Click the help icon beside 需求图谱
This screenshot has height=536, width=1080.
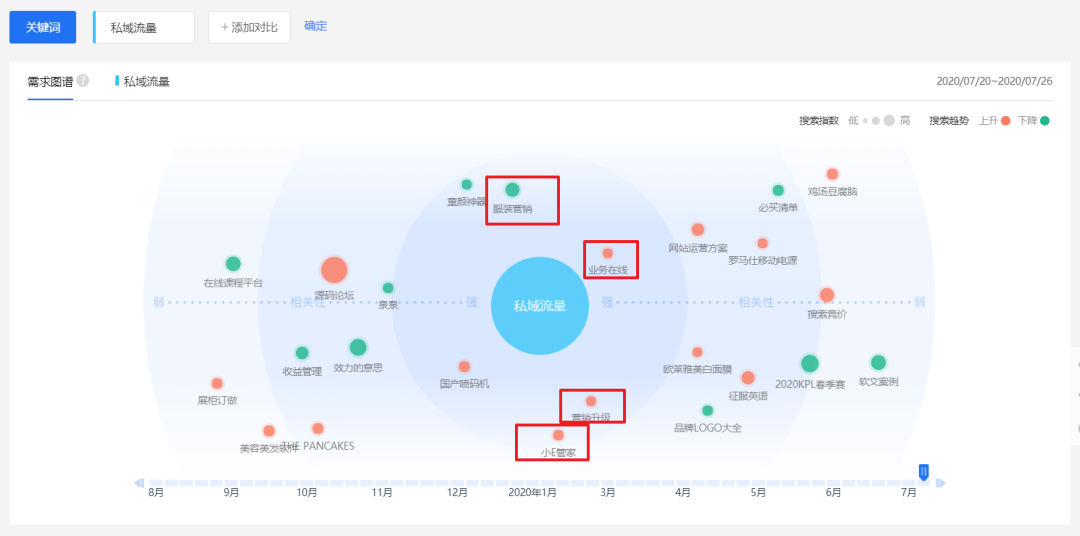coord(83,81)
